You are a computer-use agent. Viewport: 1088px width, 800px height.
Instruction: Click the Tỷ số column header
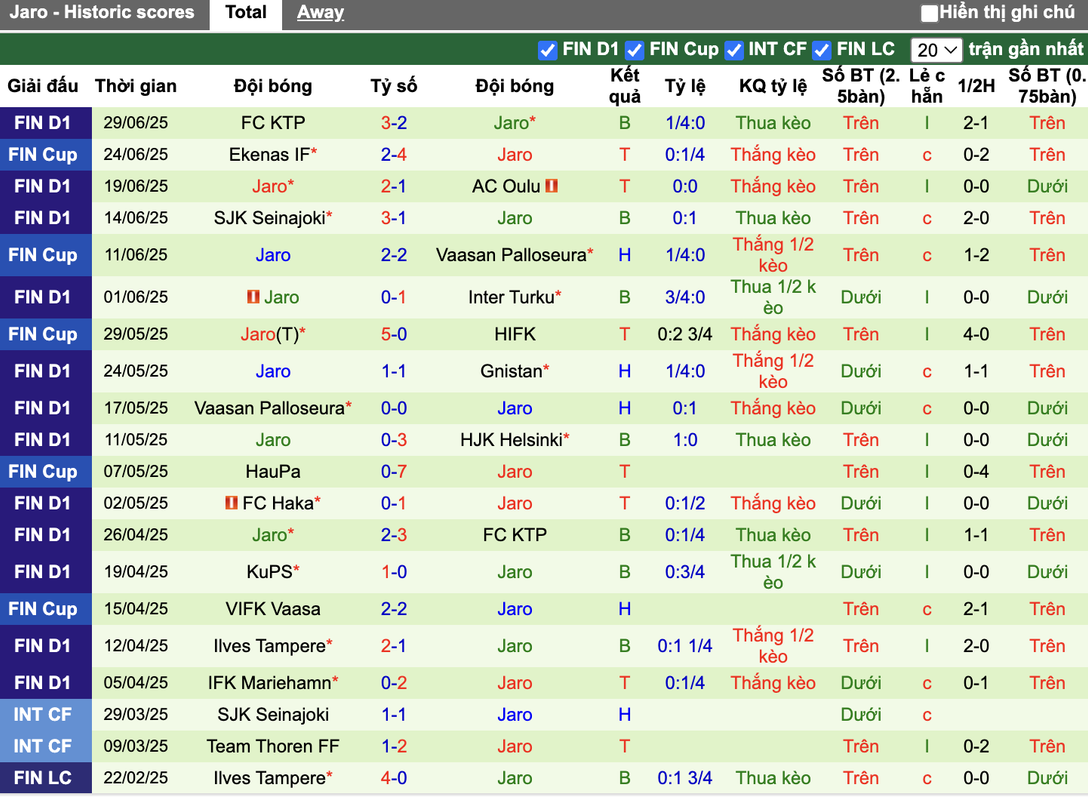(393, 86)
